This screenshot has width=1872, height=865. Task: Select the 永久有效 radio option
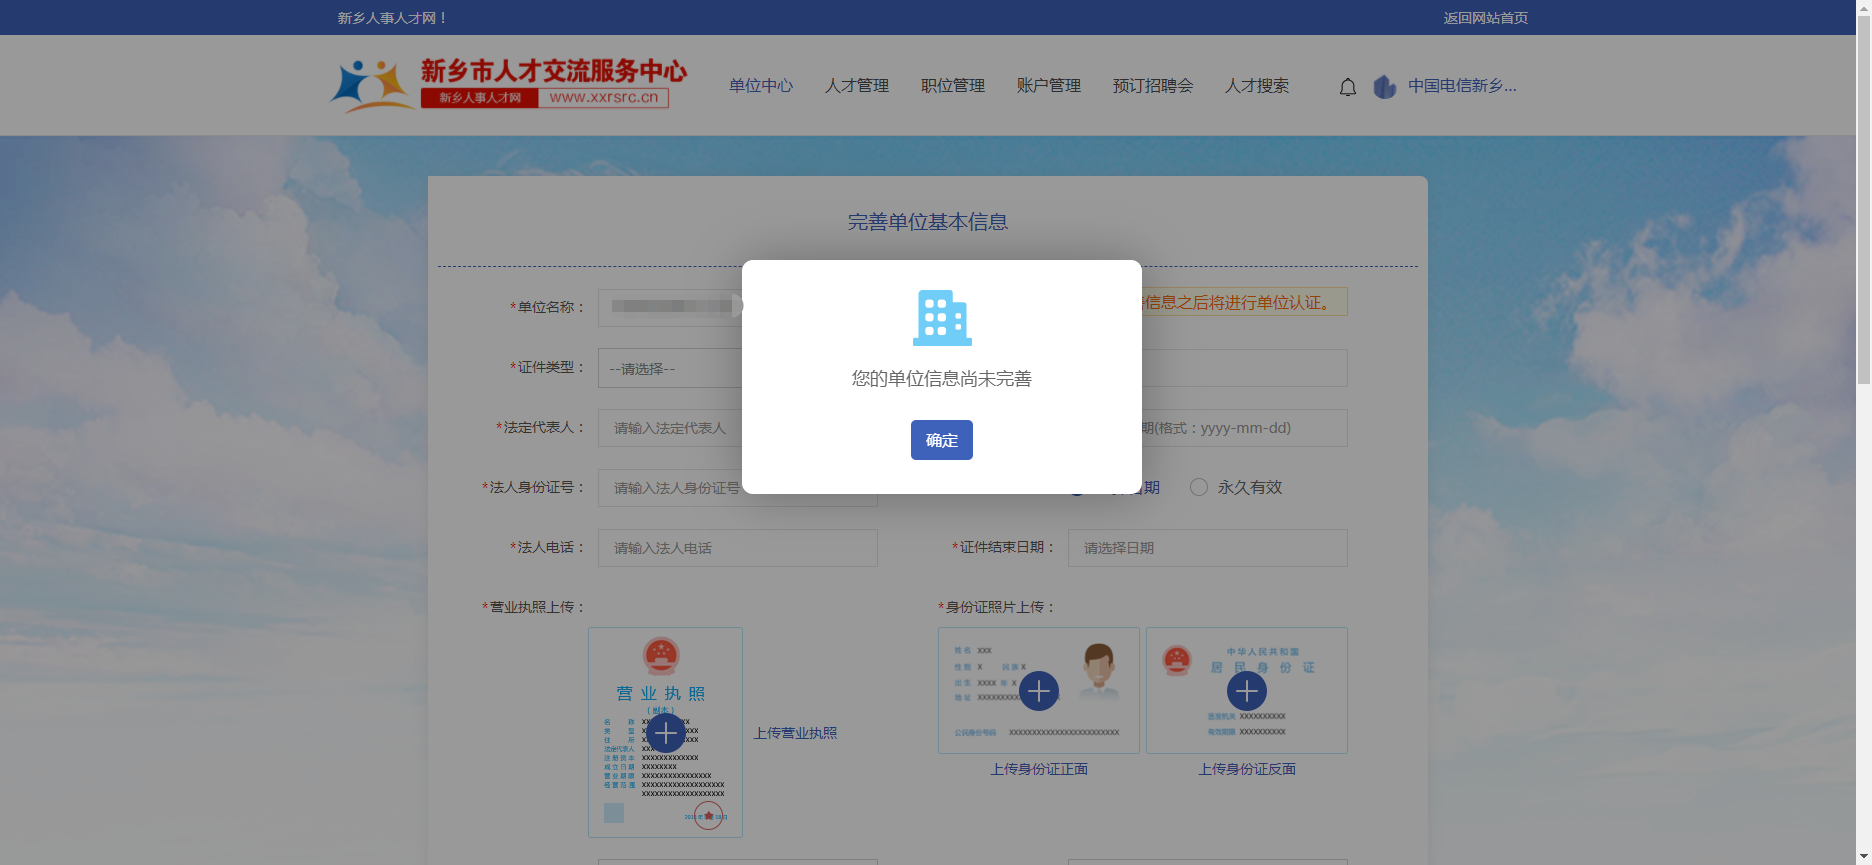1199,487
